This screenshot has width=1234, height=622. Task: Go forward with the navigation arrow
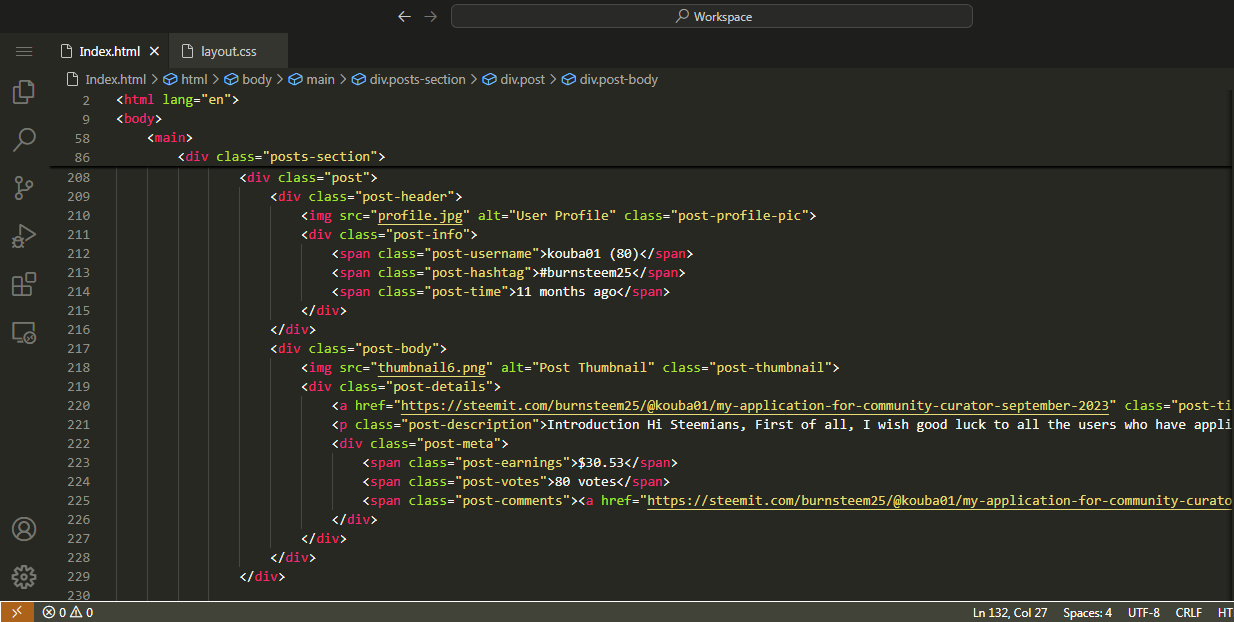click(x=431, y=16)
